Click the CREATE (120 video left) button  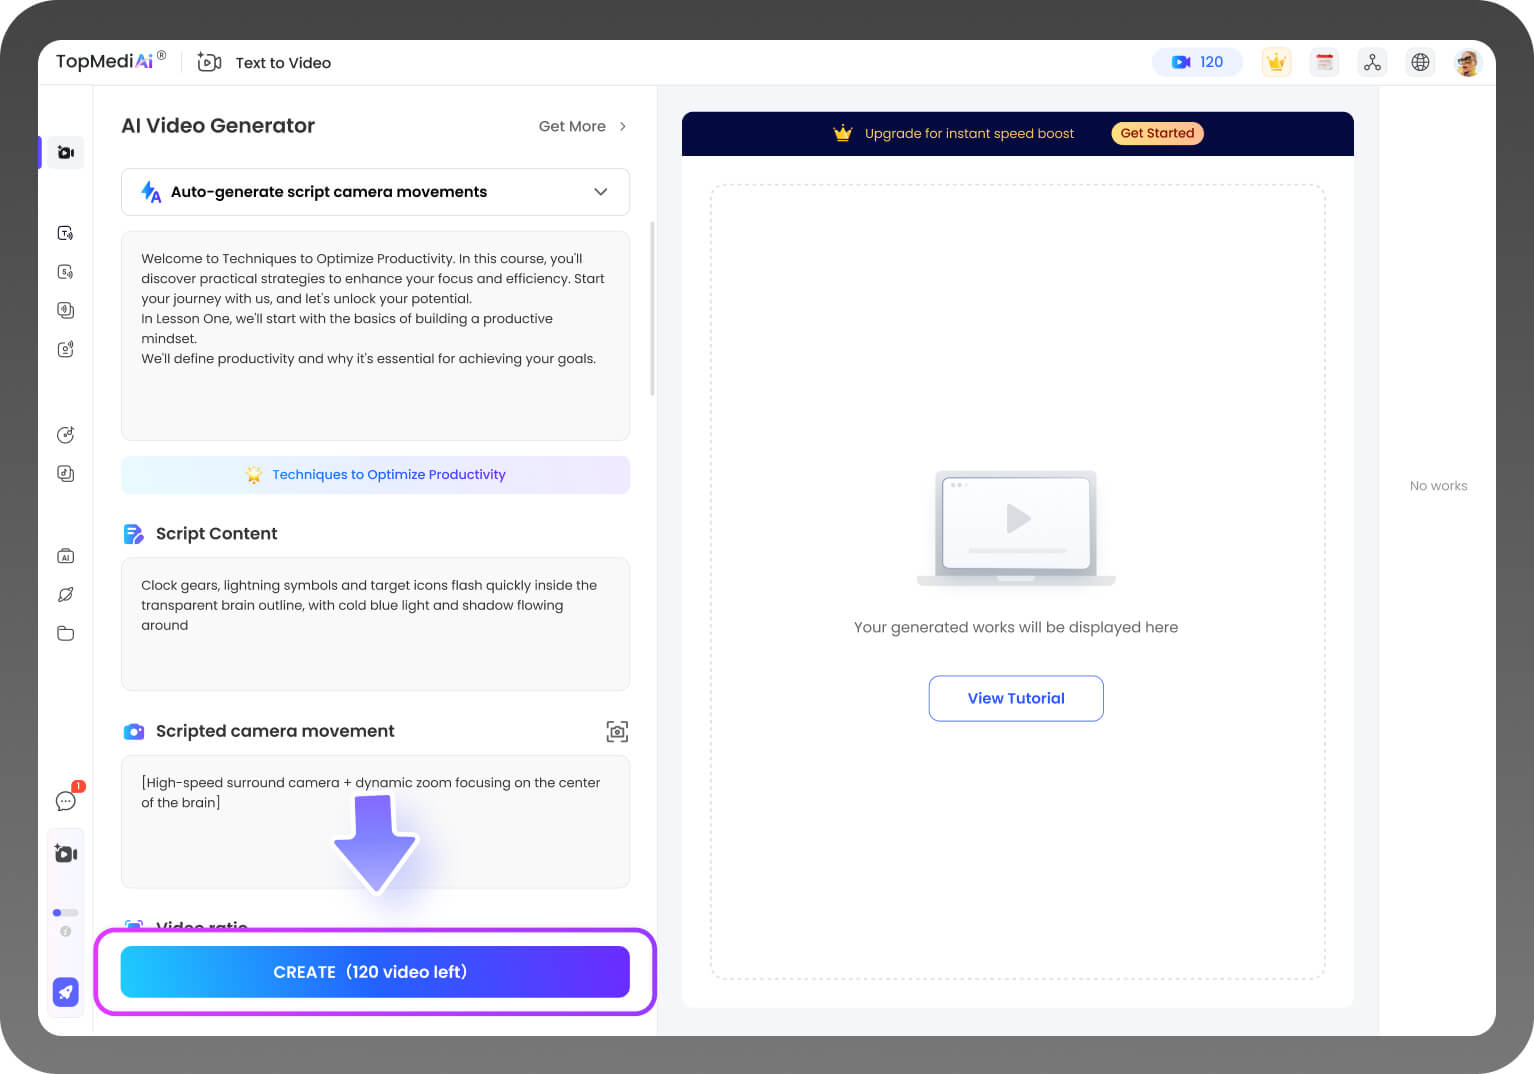coord(375,972)
